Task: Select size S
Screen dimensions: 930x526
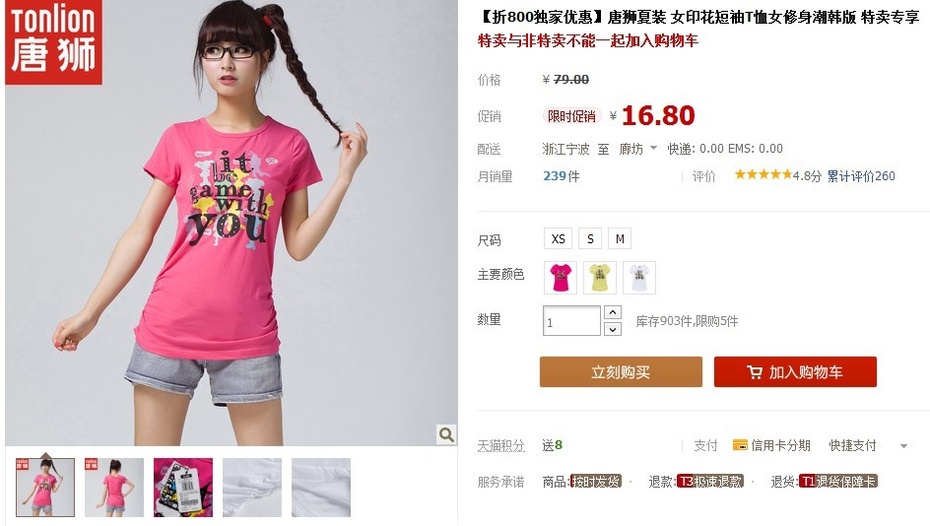Action: pyautogui.click(x=590, y=238)
